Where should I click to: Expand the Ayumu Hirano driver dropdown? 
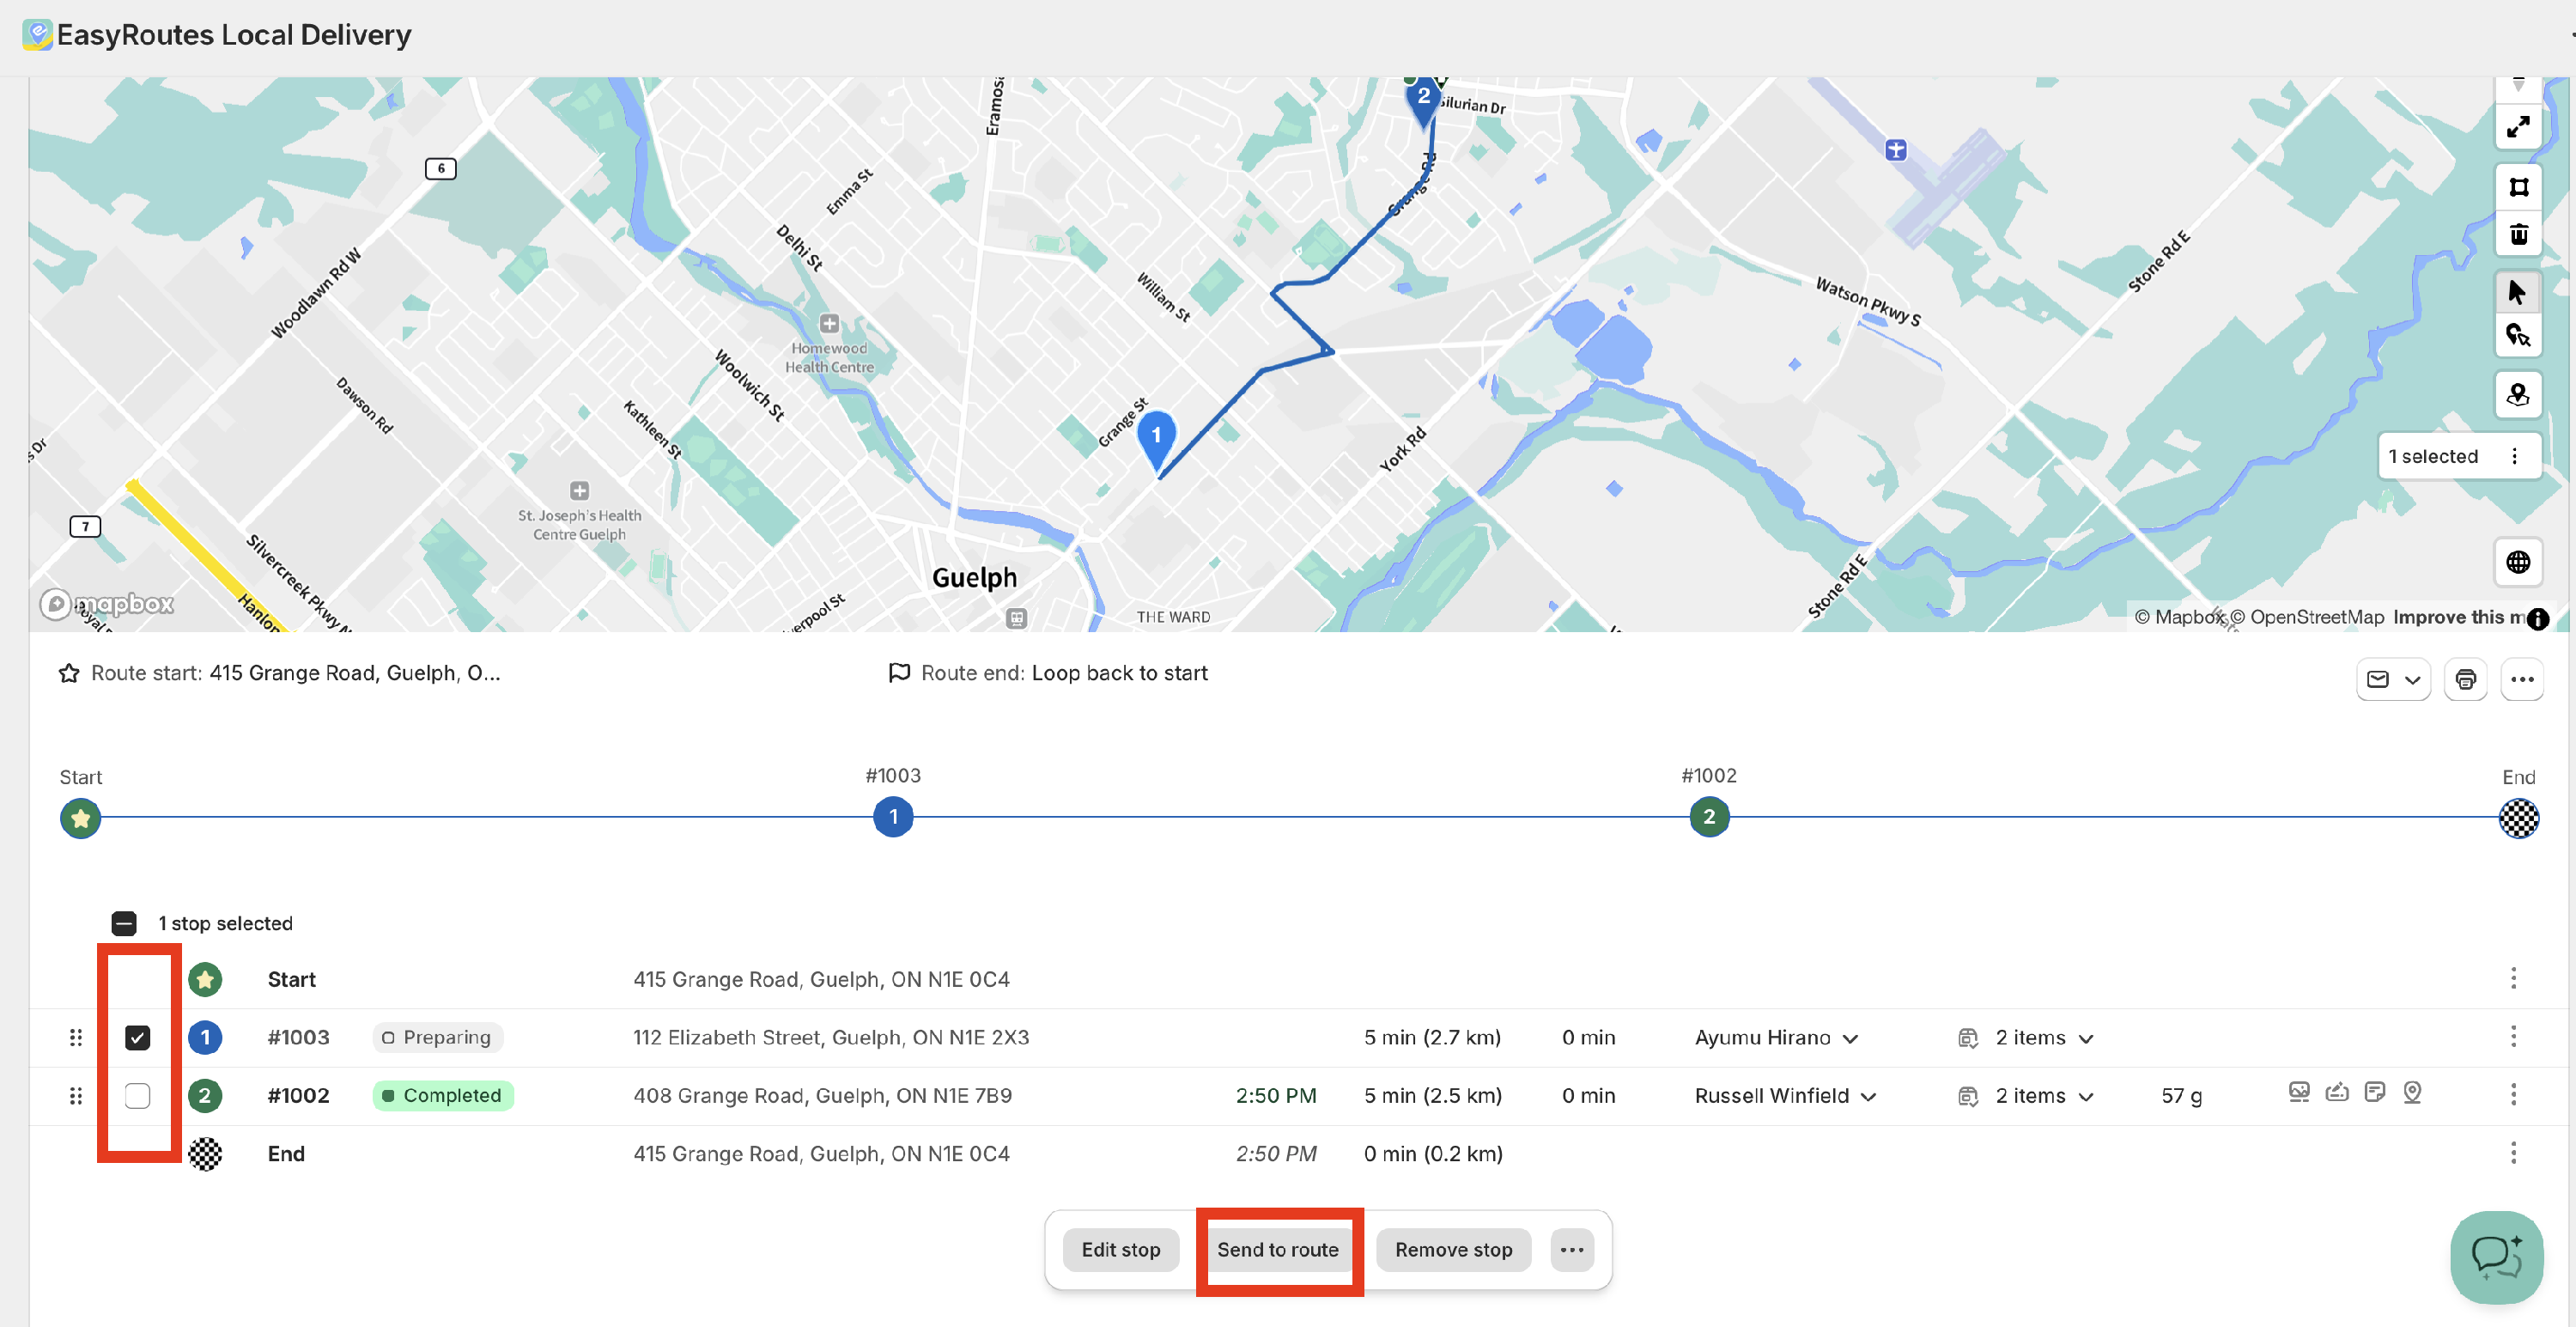(1851, 1038)
